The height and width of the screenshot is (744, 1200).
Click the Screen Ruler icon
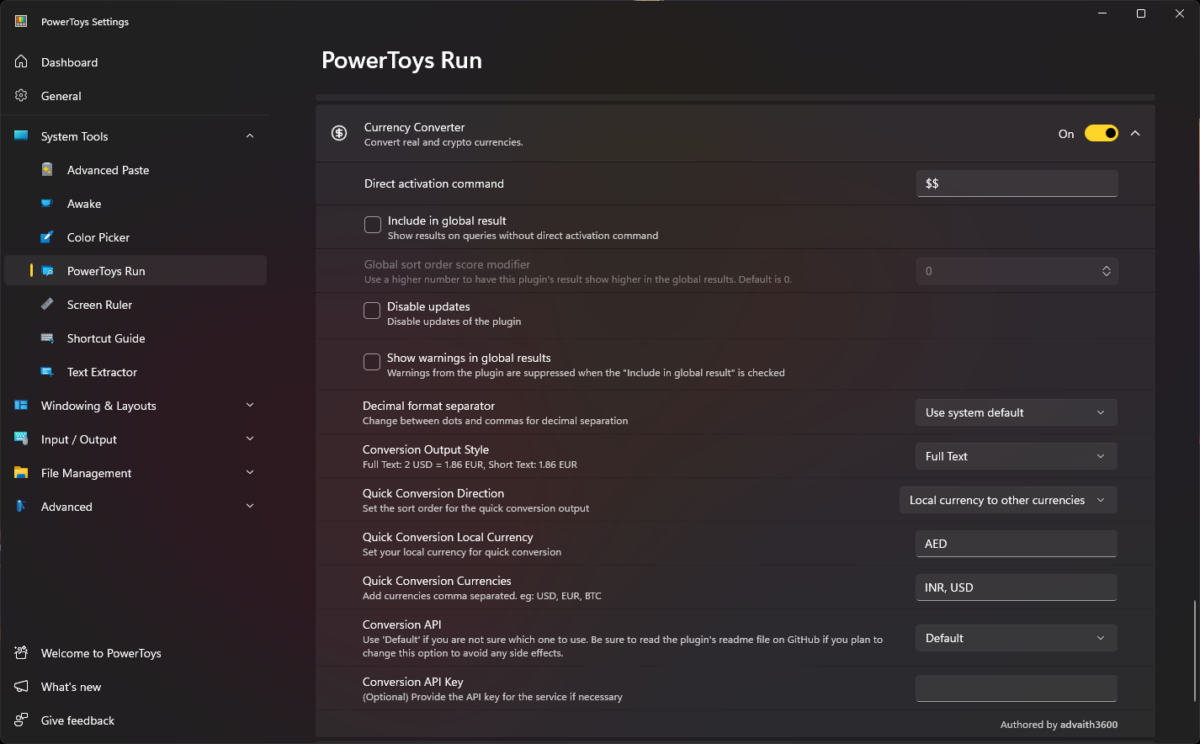tap(47, 304)
